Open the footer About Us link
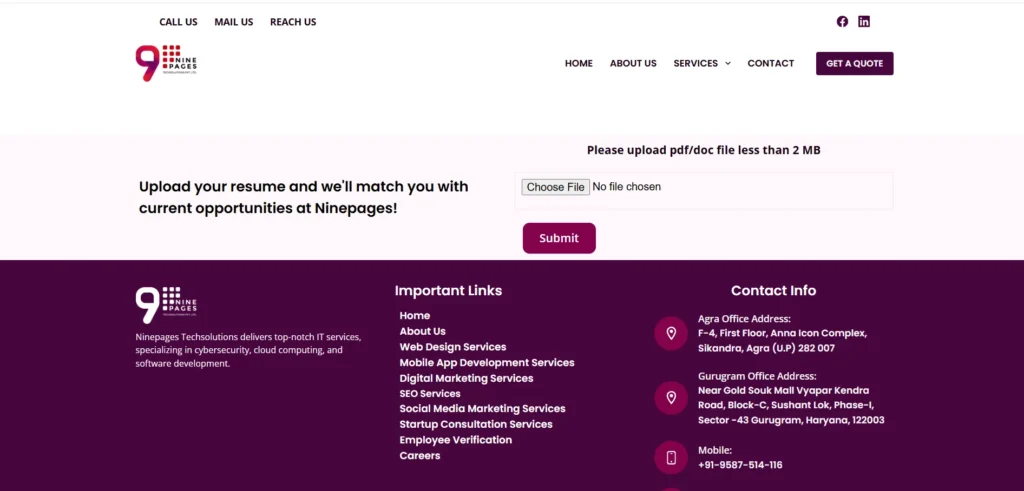 click(x=423, y=331)
